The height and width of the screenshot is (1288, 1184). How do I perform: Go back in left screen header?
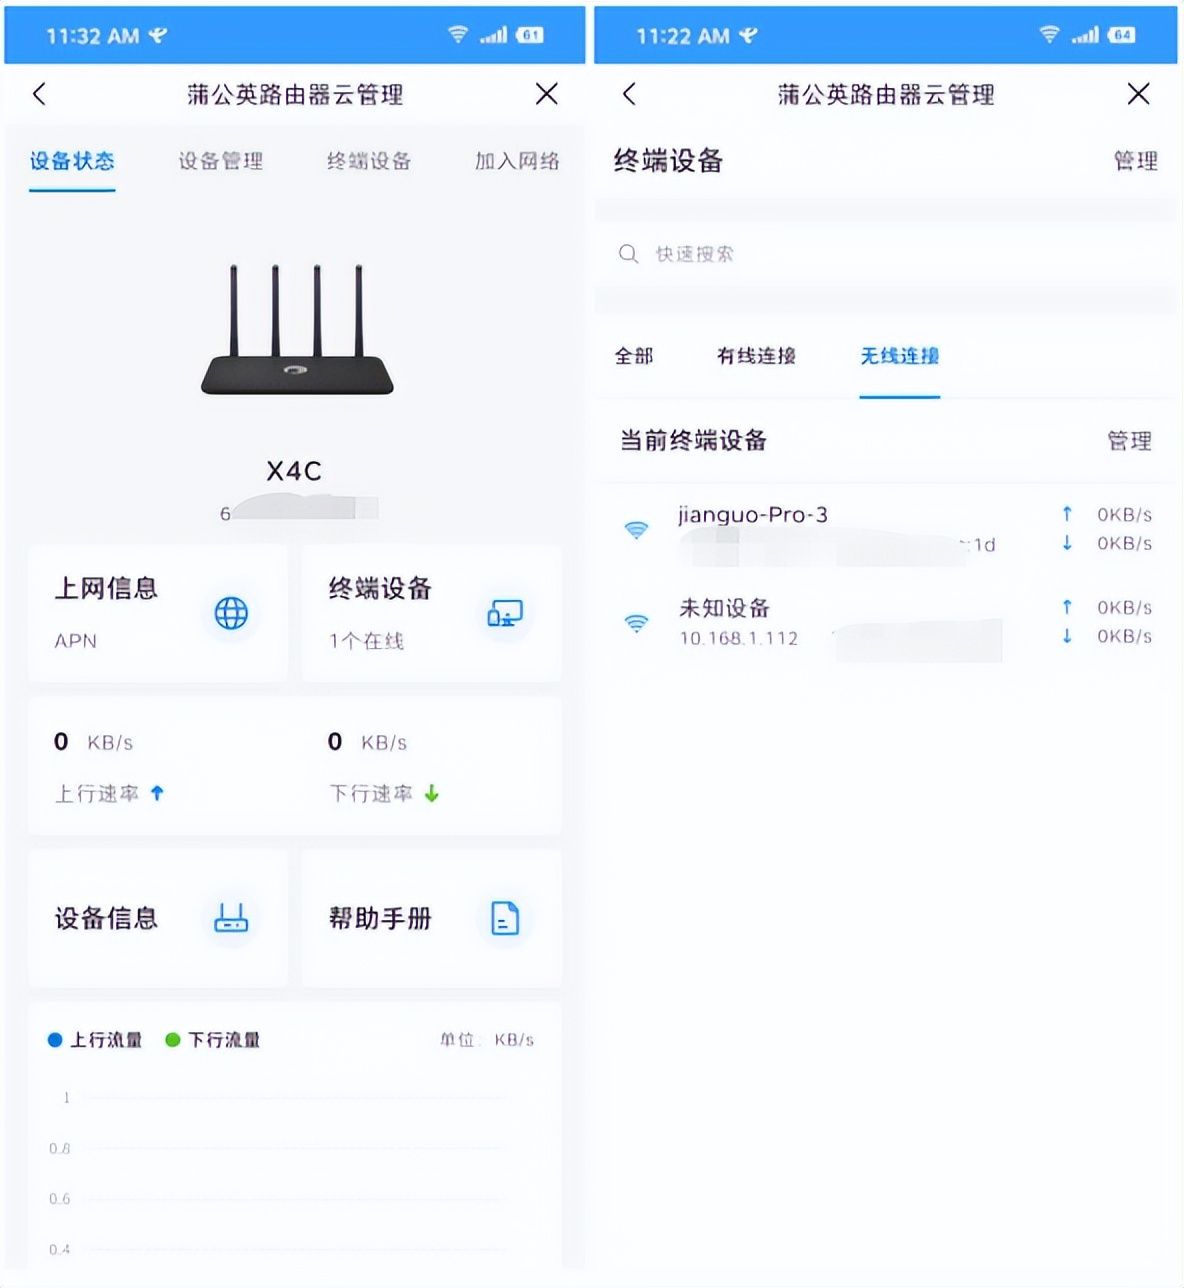click(39, 94)
